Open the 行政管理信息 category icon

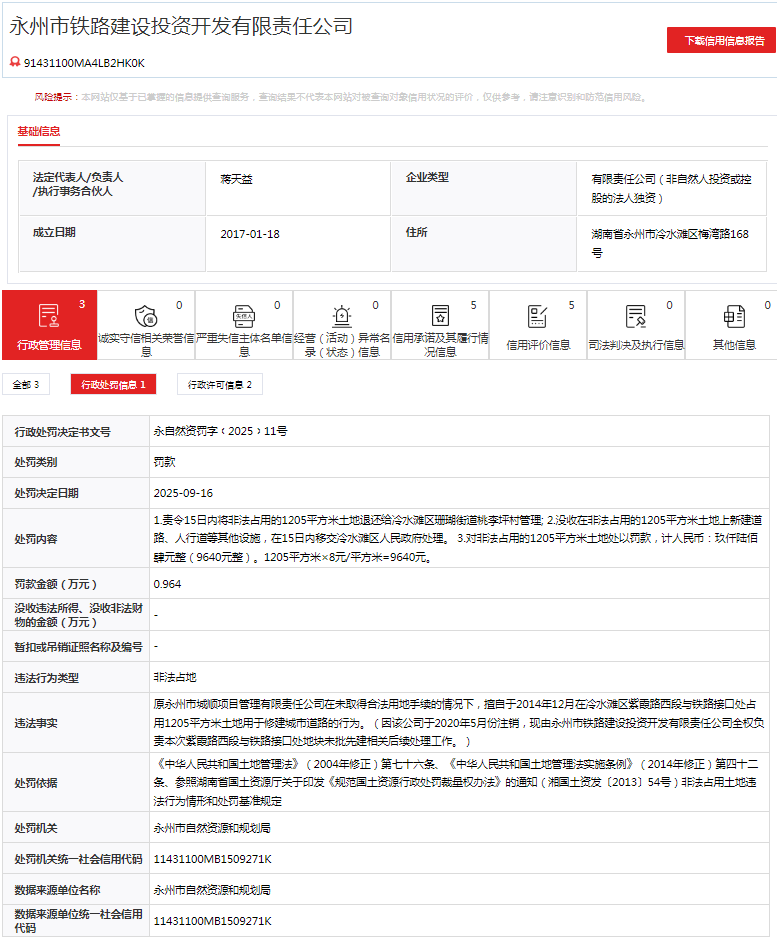coord(49,317)
